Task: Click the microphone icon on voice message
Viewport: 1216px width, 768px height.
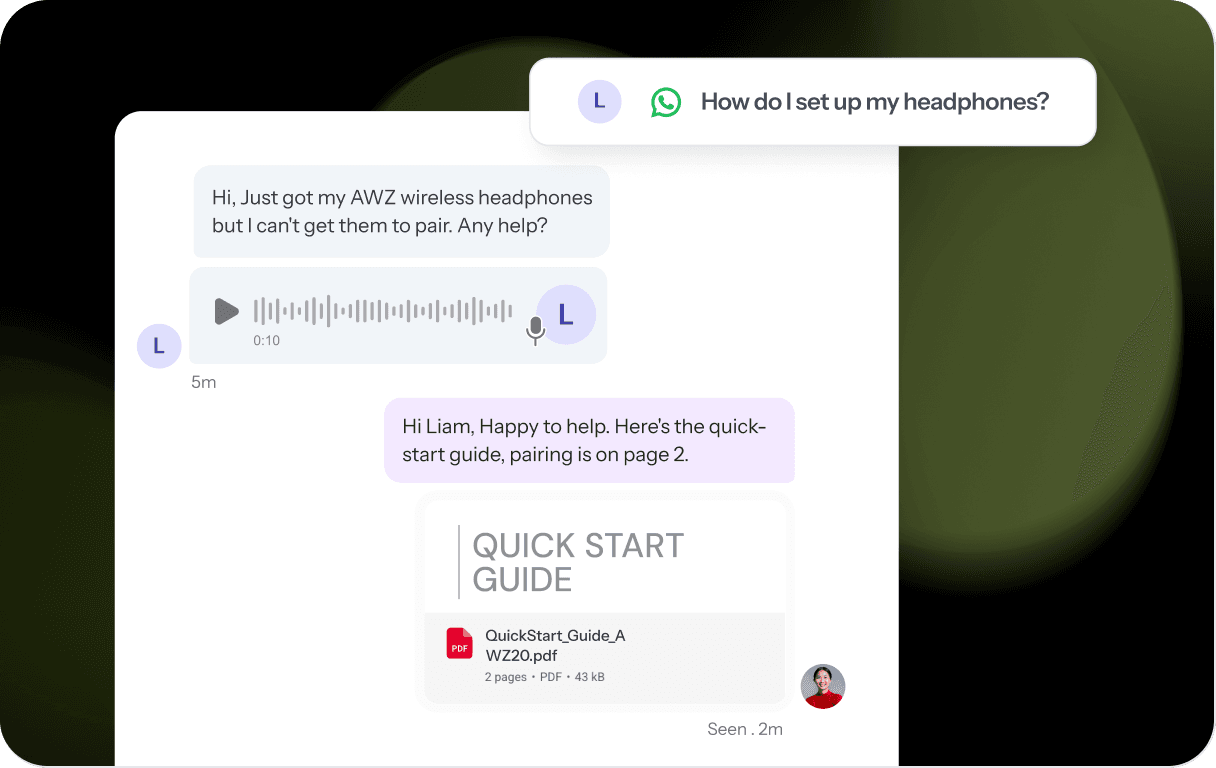Action: click(x=536, y=331)
